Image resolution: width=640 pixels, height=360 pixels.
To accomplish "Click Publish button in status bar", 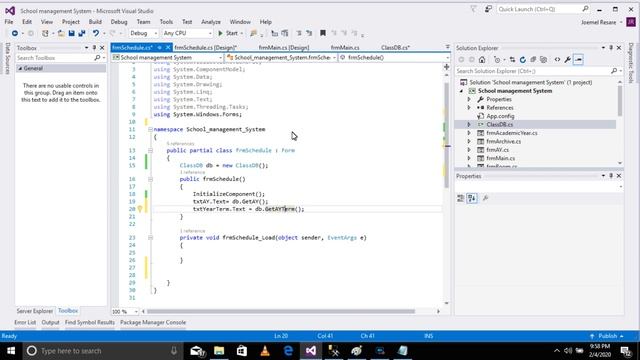I will click(x=607, y=336).
